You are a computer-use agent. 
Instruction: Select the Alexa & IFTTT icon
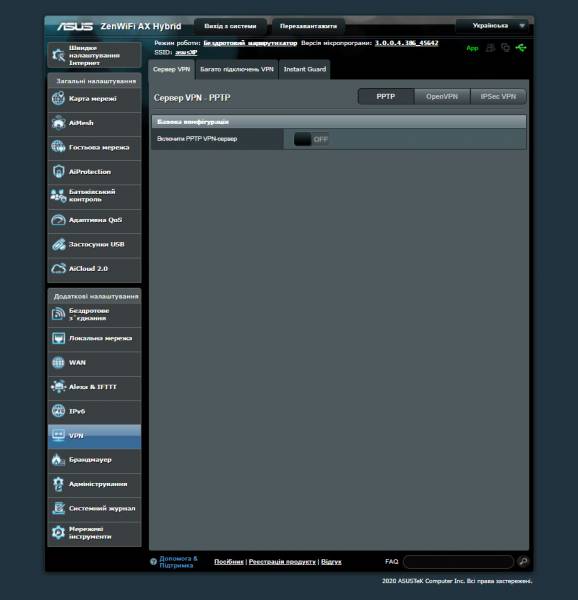[x=58, y=387]
